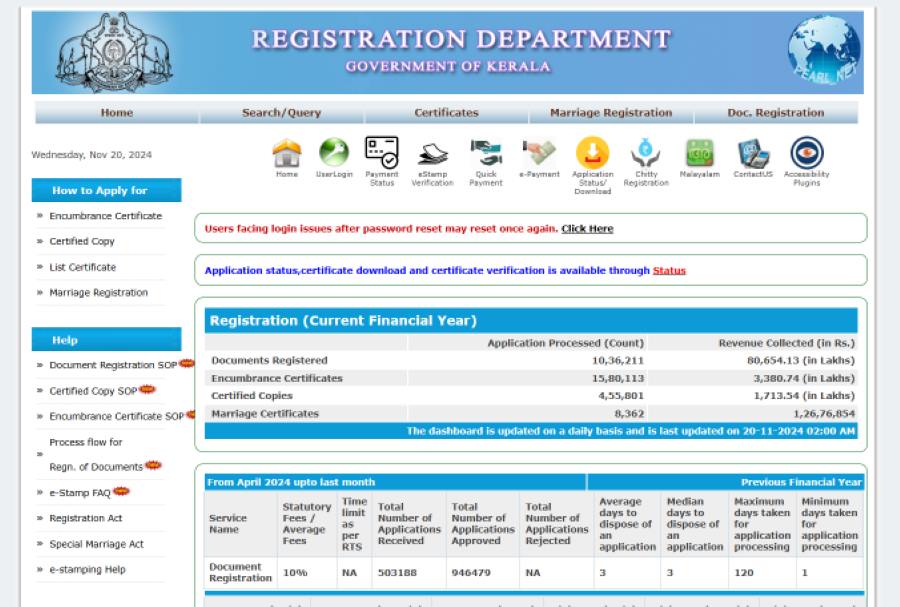Select maximum days value 120
Screen dimensions: 900x607
click(x=744, y=573)
